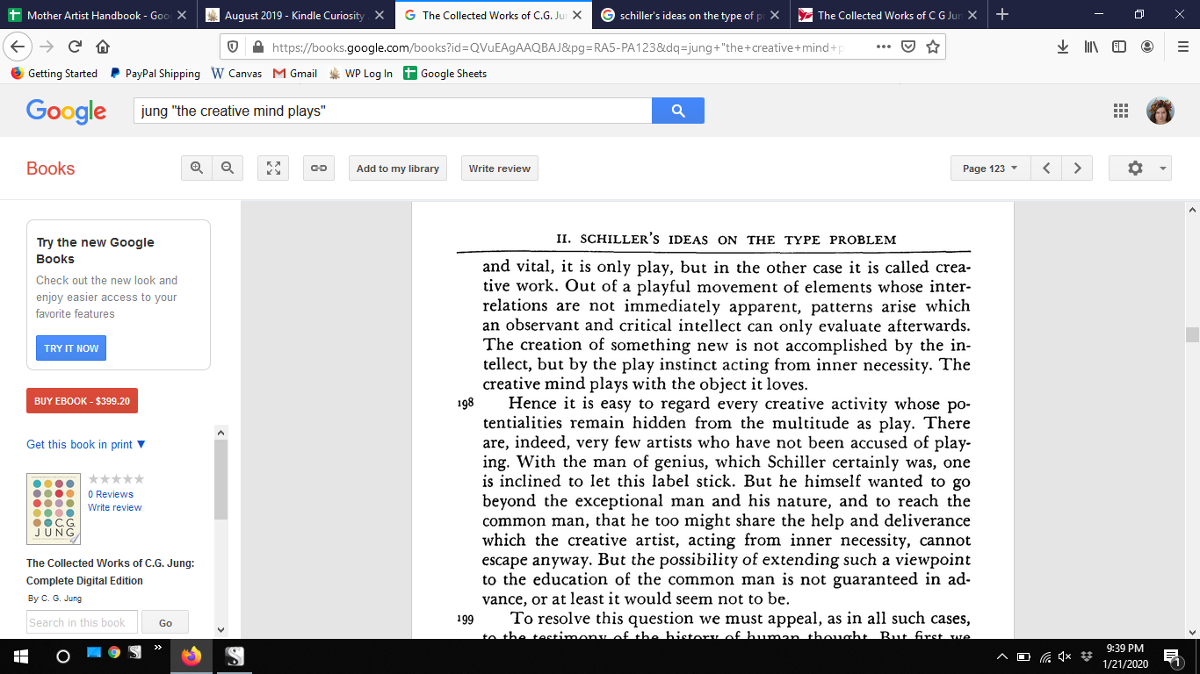Click the page vertical scrollbar thumb
Screen dimensions: 1200x674
click(1192, 335)
